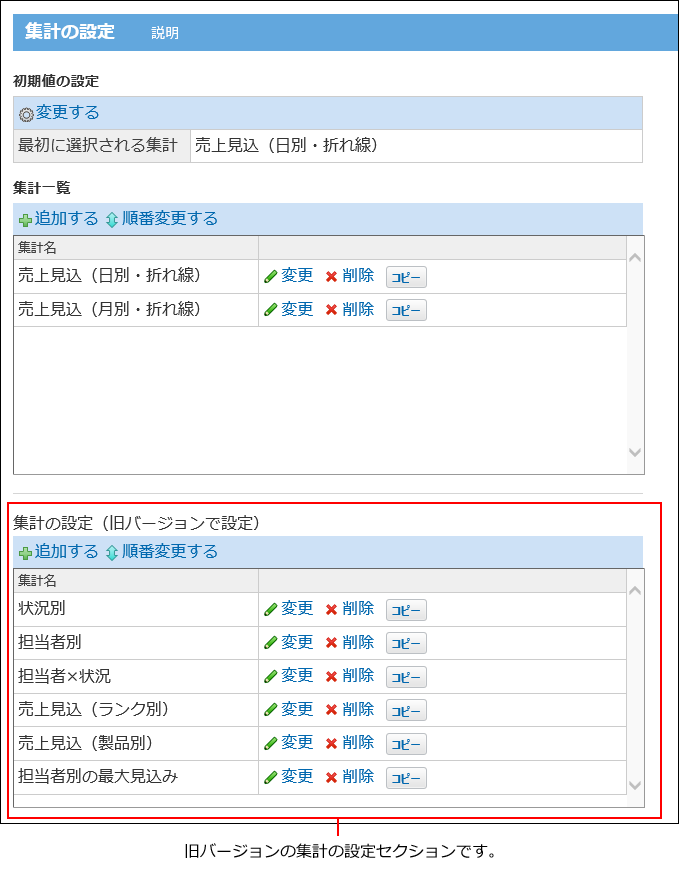Click 変更 for 売上見込（日別・折れ線）
The width and height of the screenshot is (679, 870).
tap(297, 276)
